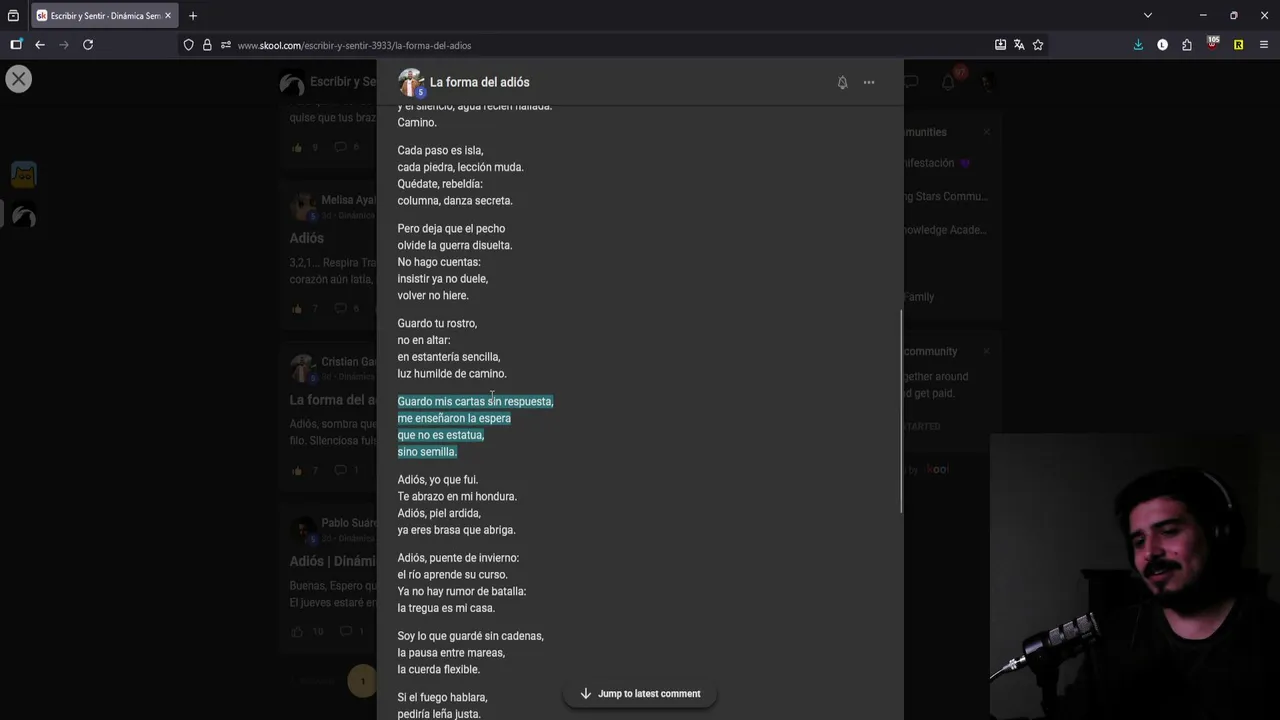Go back to the previous page
Image resolution: width=1280 pixels, height=720 pixels.
click(x=40, y=45)
